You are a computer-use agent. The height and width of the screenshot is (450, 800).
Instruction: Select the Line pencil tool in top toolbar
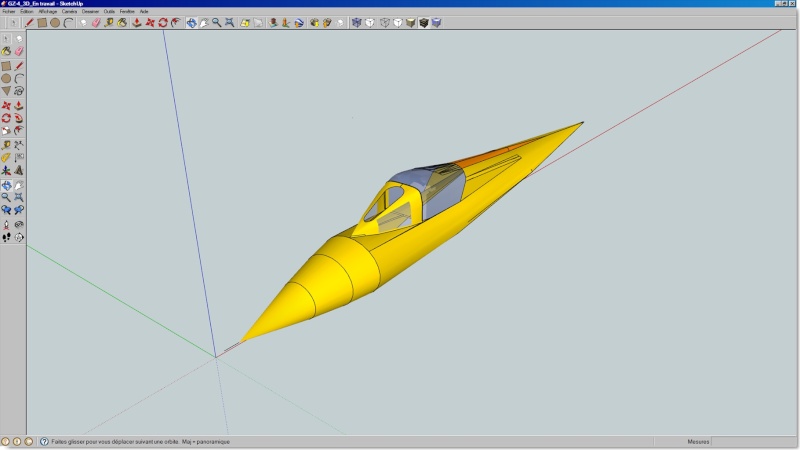click(x=29, y=22)
